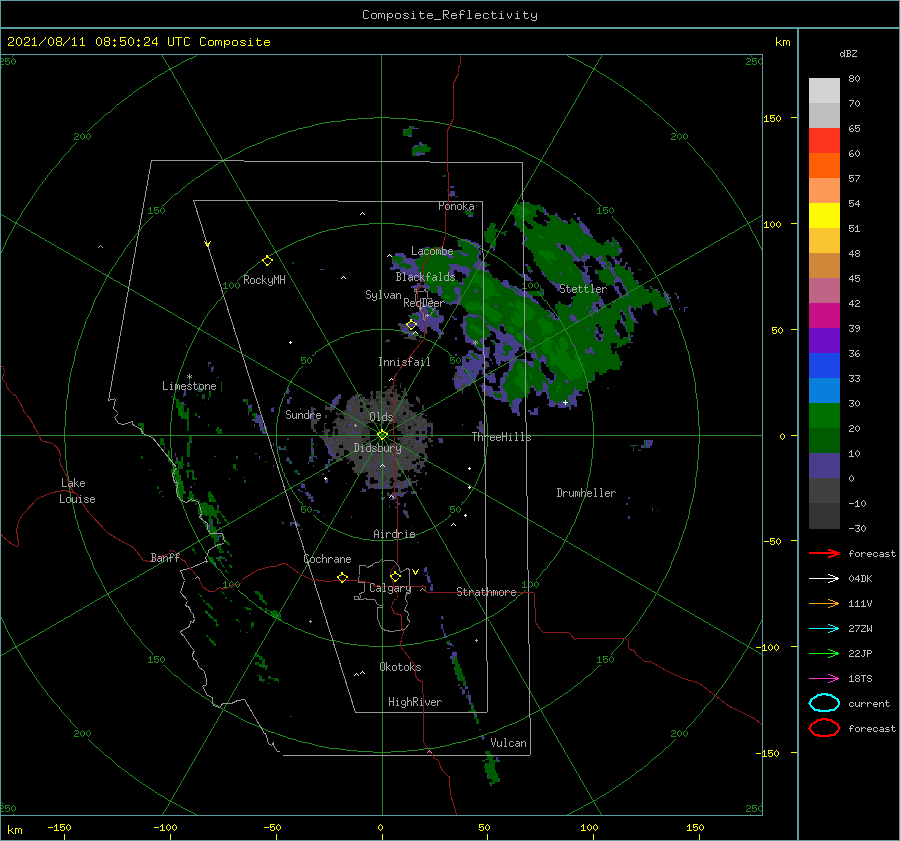Click the yellow km label at top right
900x841 pixels.
pos(782,42)
